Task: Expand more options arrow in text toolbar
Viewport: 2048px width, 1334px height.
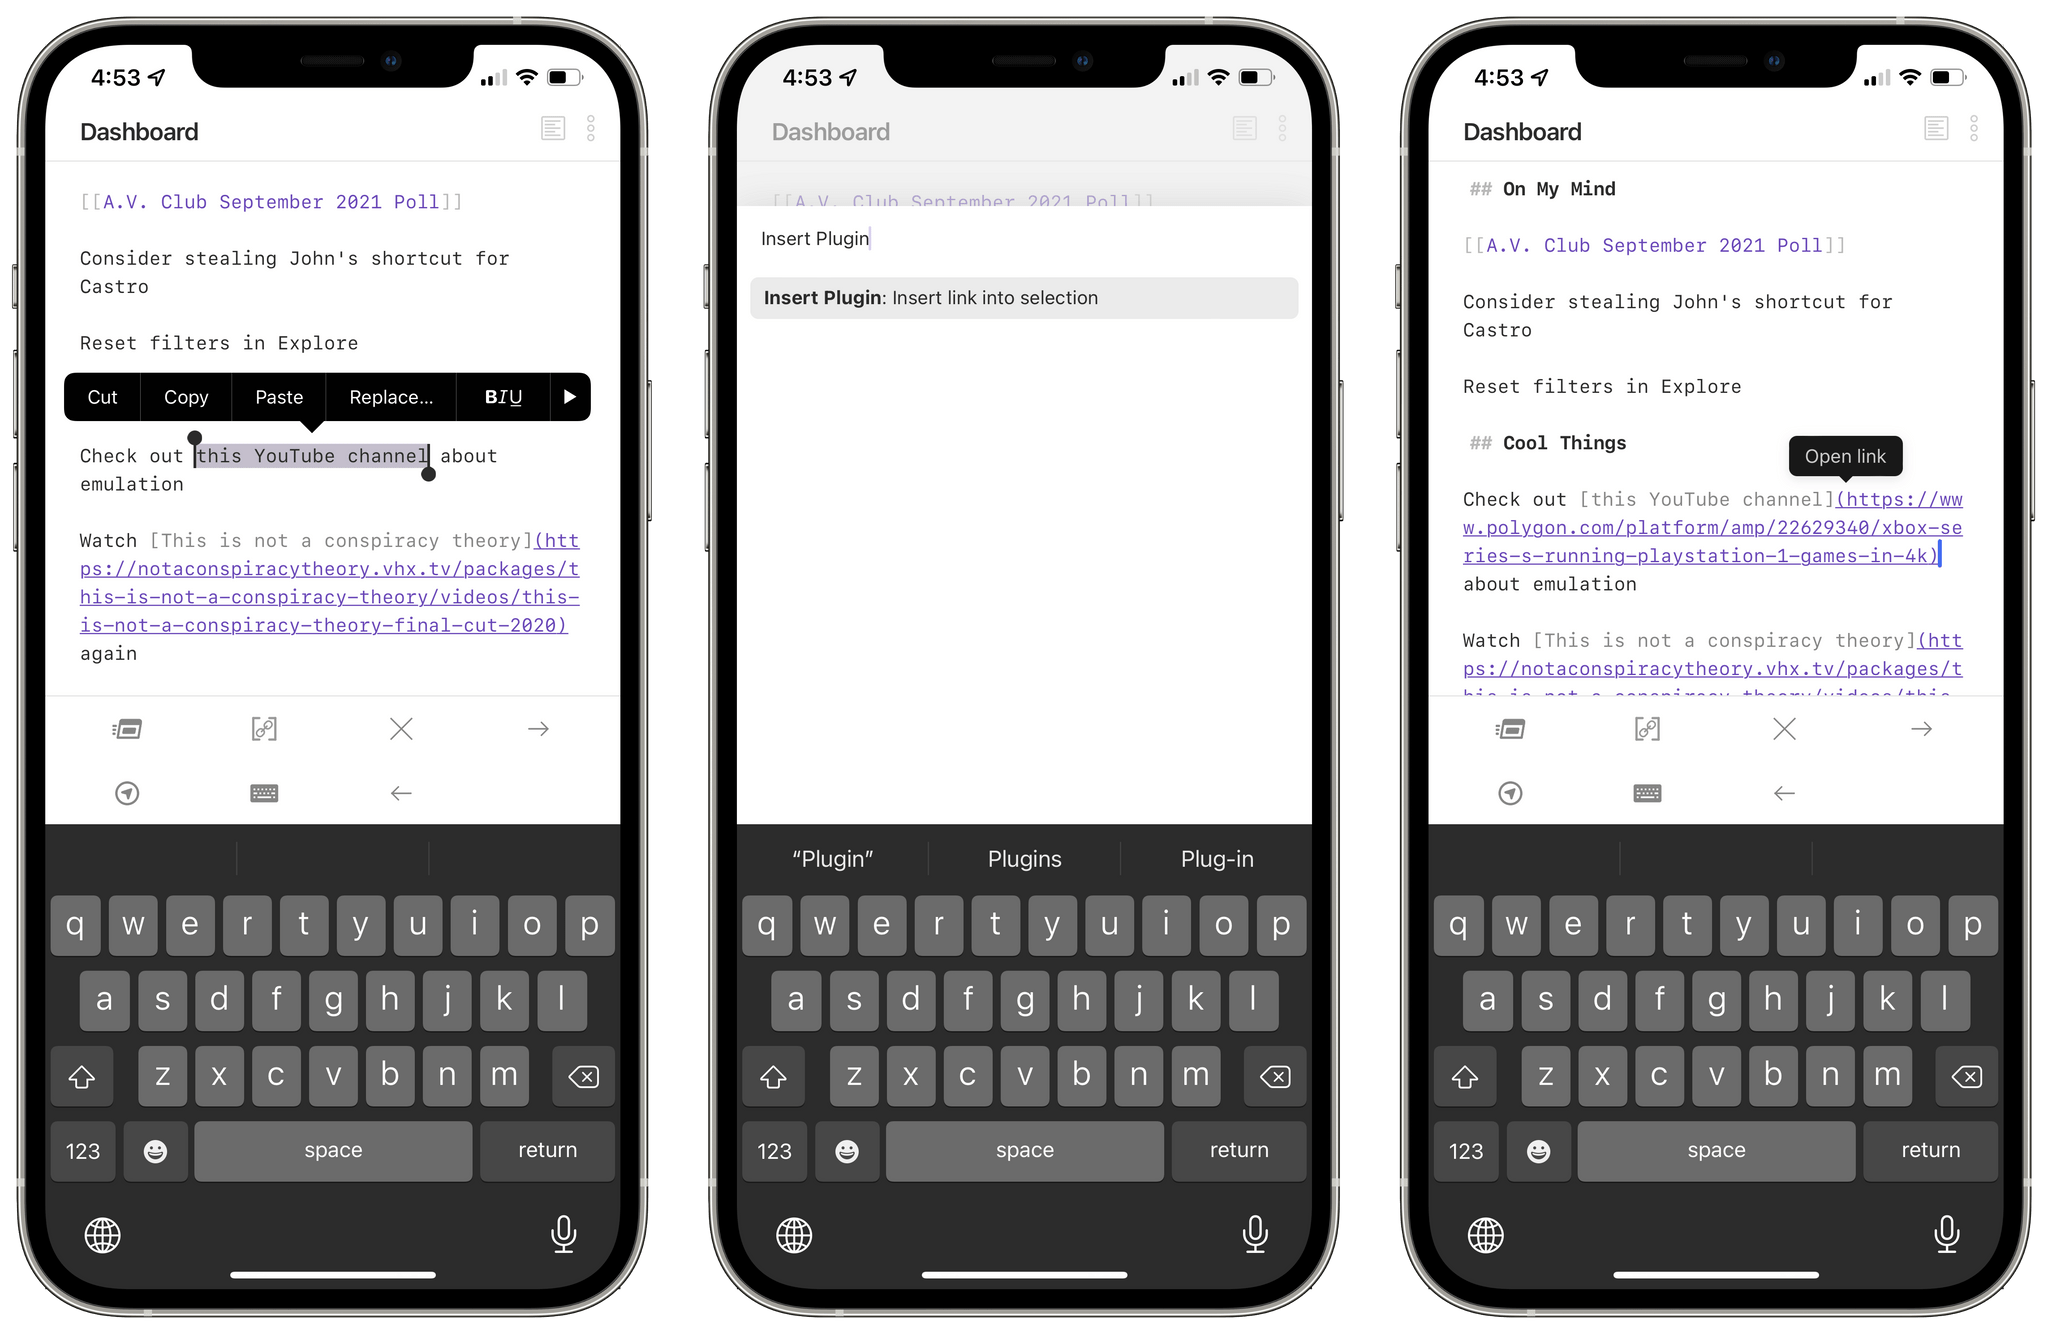Action: click(x=572, y=397)
